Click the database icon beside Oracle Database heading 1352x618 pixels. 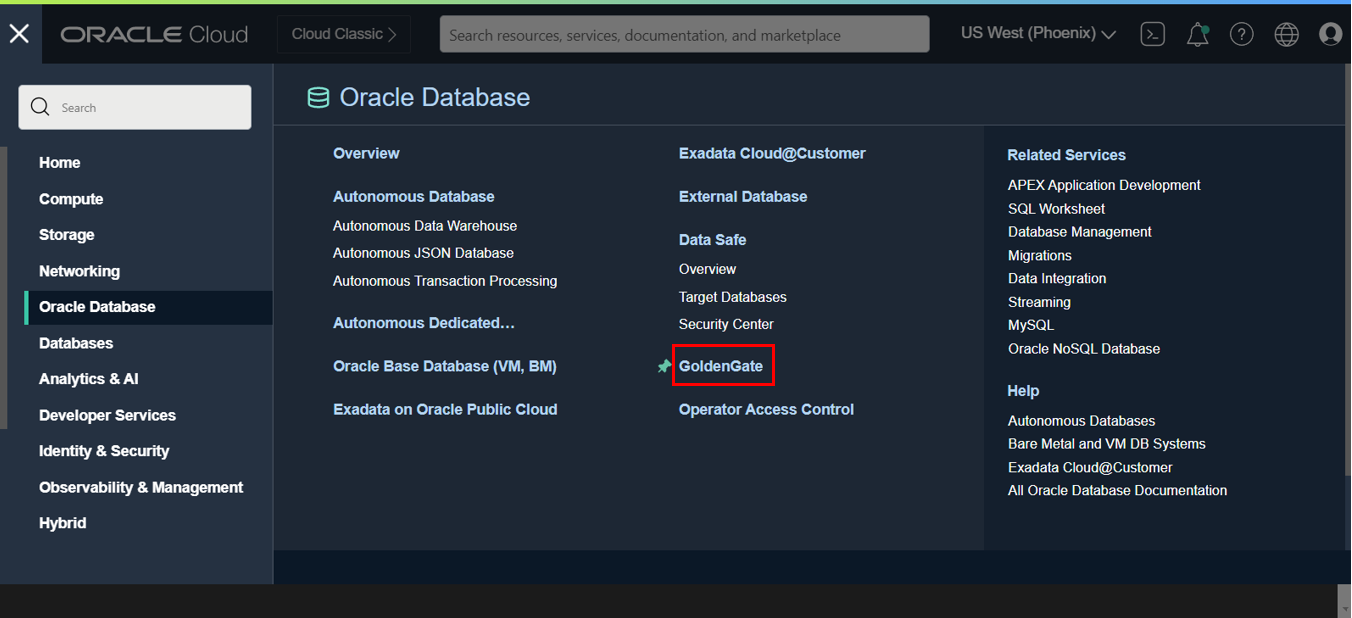pos(318,97)
